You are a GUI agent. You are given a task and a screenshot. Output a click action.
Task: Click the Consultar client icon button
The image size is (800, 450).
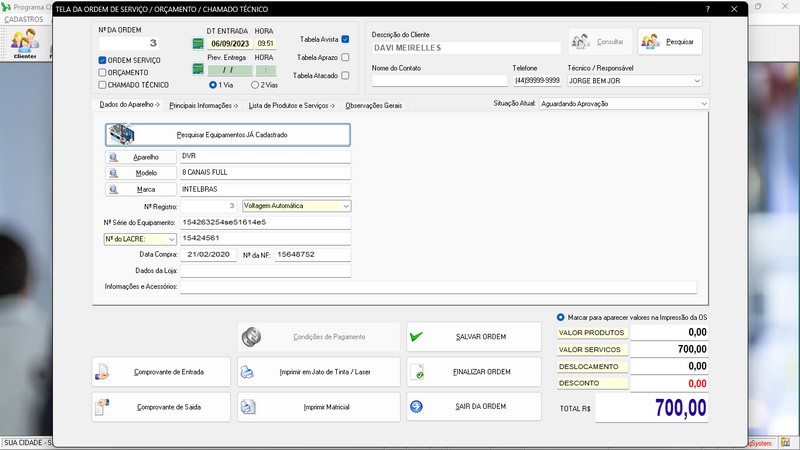[x=600, y=42]
